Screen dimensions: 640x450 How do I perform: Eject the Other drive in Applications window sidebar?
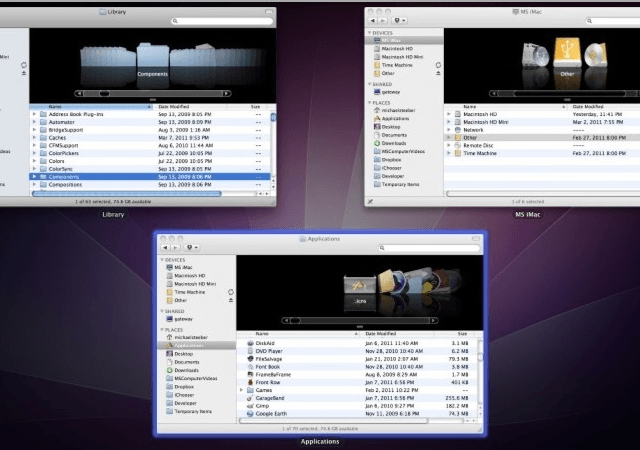pos(231,300)
